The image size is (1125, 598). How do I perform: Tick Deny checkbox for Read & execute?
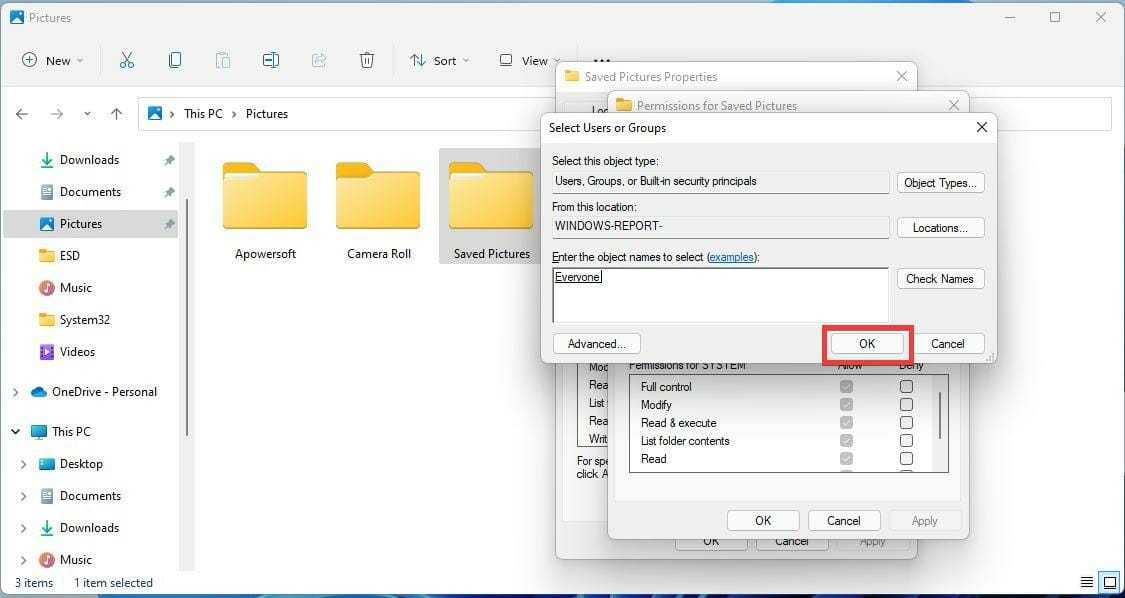(906, 423)
